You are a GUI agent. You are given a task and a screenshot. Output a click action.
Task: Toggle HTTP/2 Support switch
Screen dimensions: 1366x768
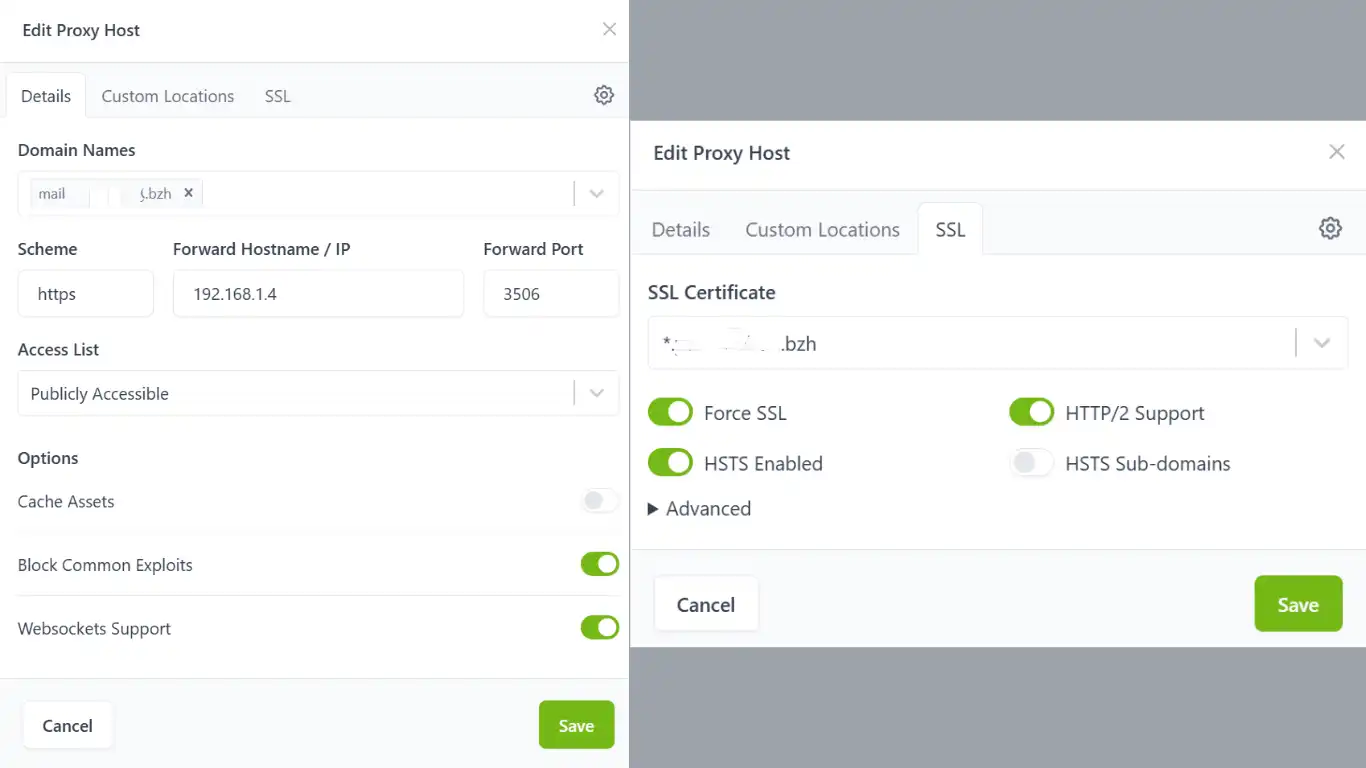[x=1031, y=412]
